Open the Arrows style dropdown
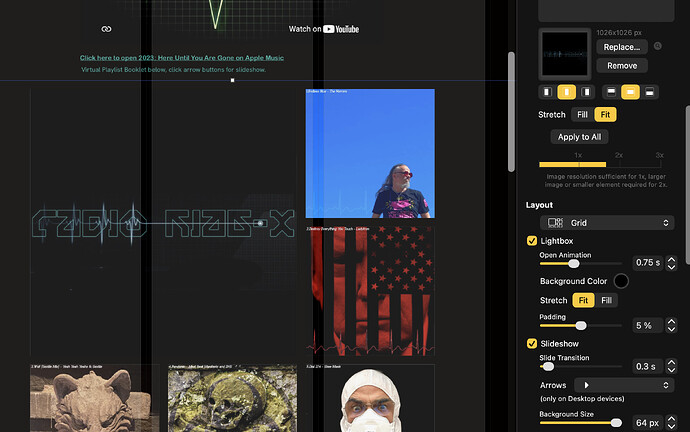690x432 pixels. [624, 385]
